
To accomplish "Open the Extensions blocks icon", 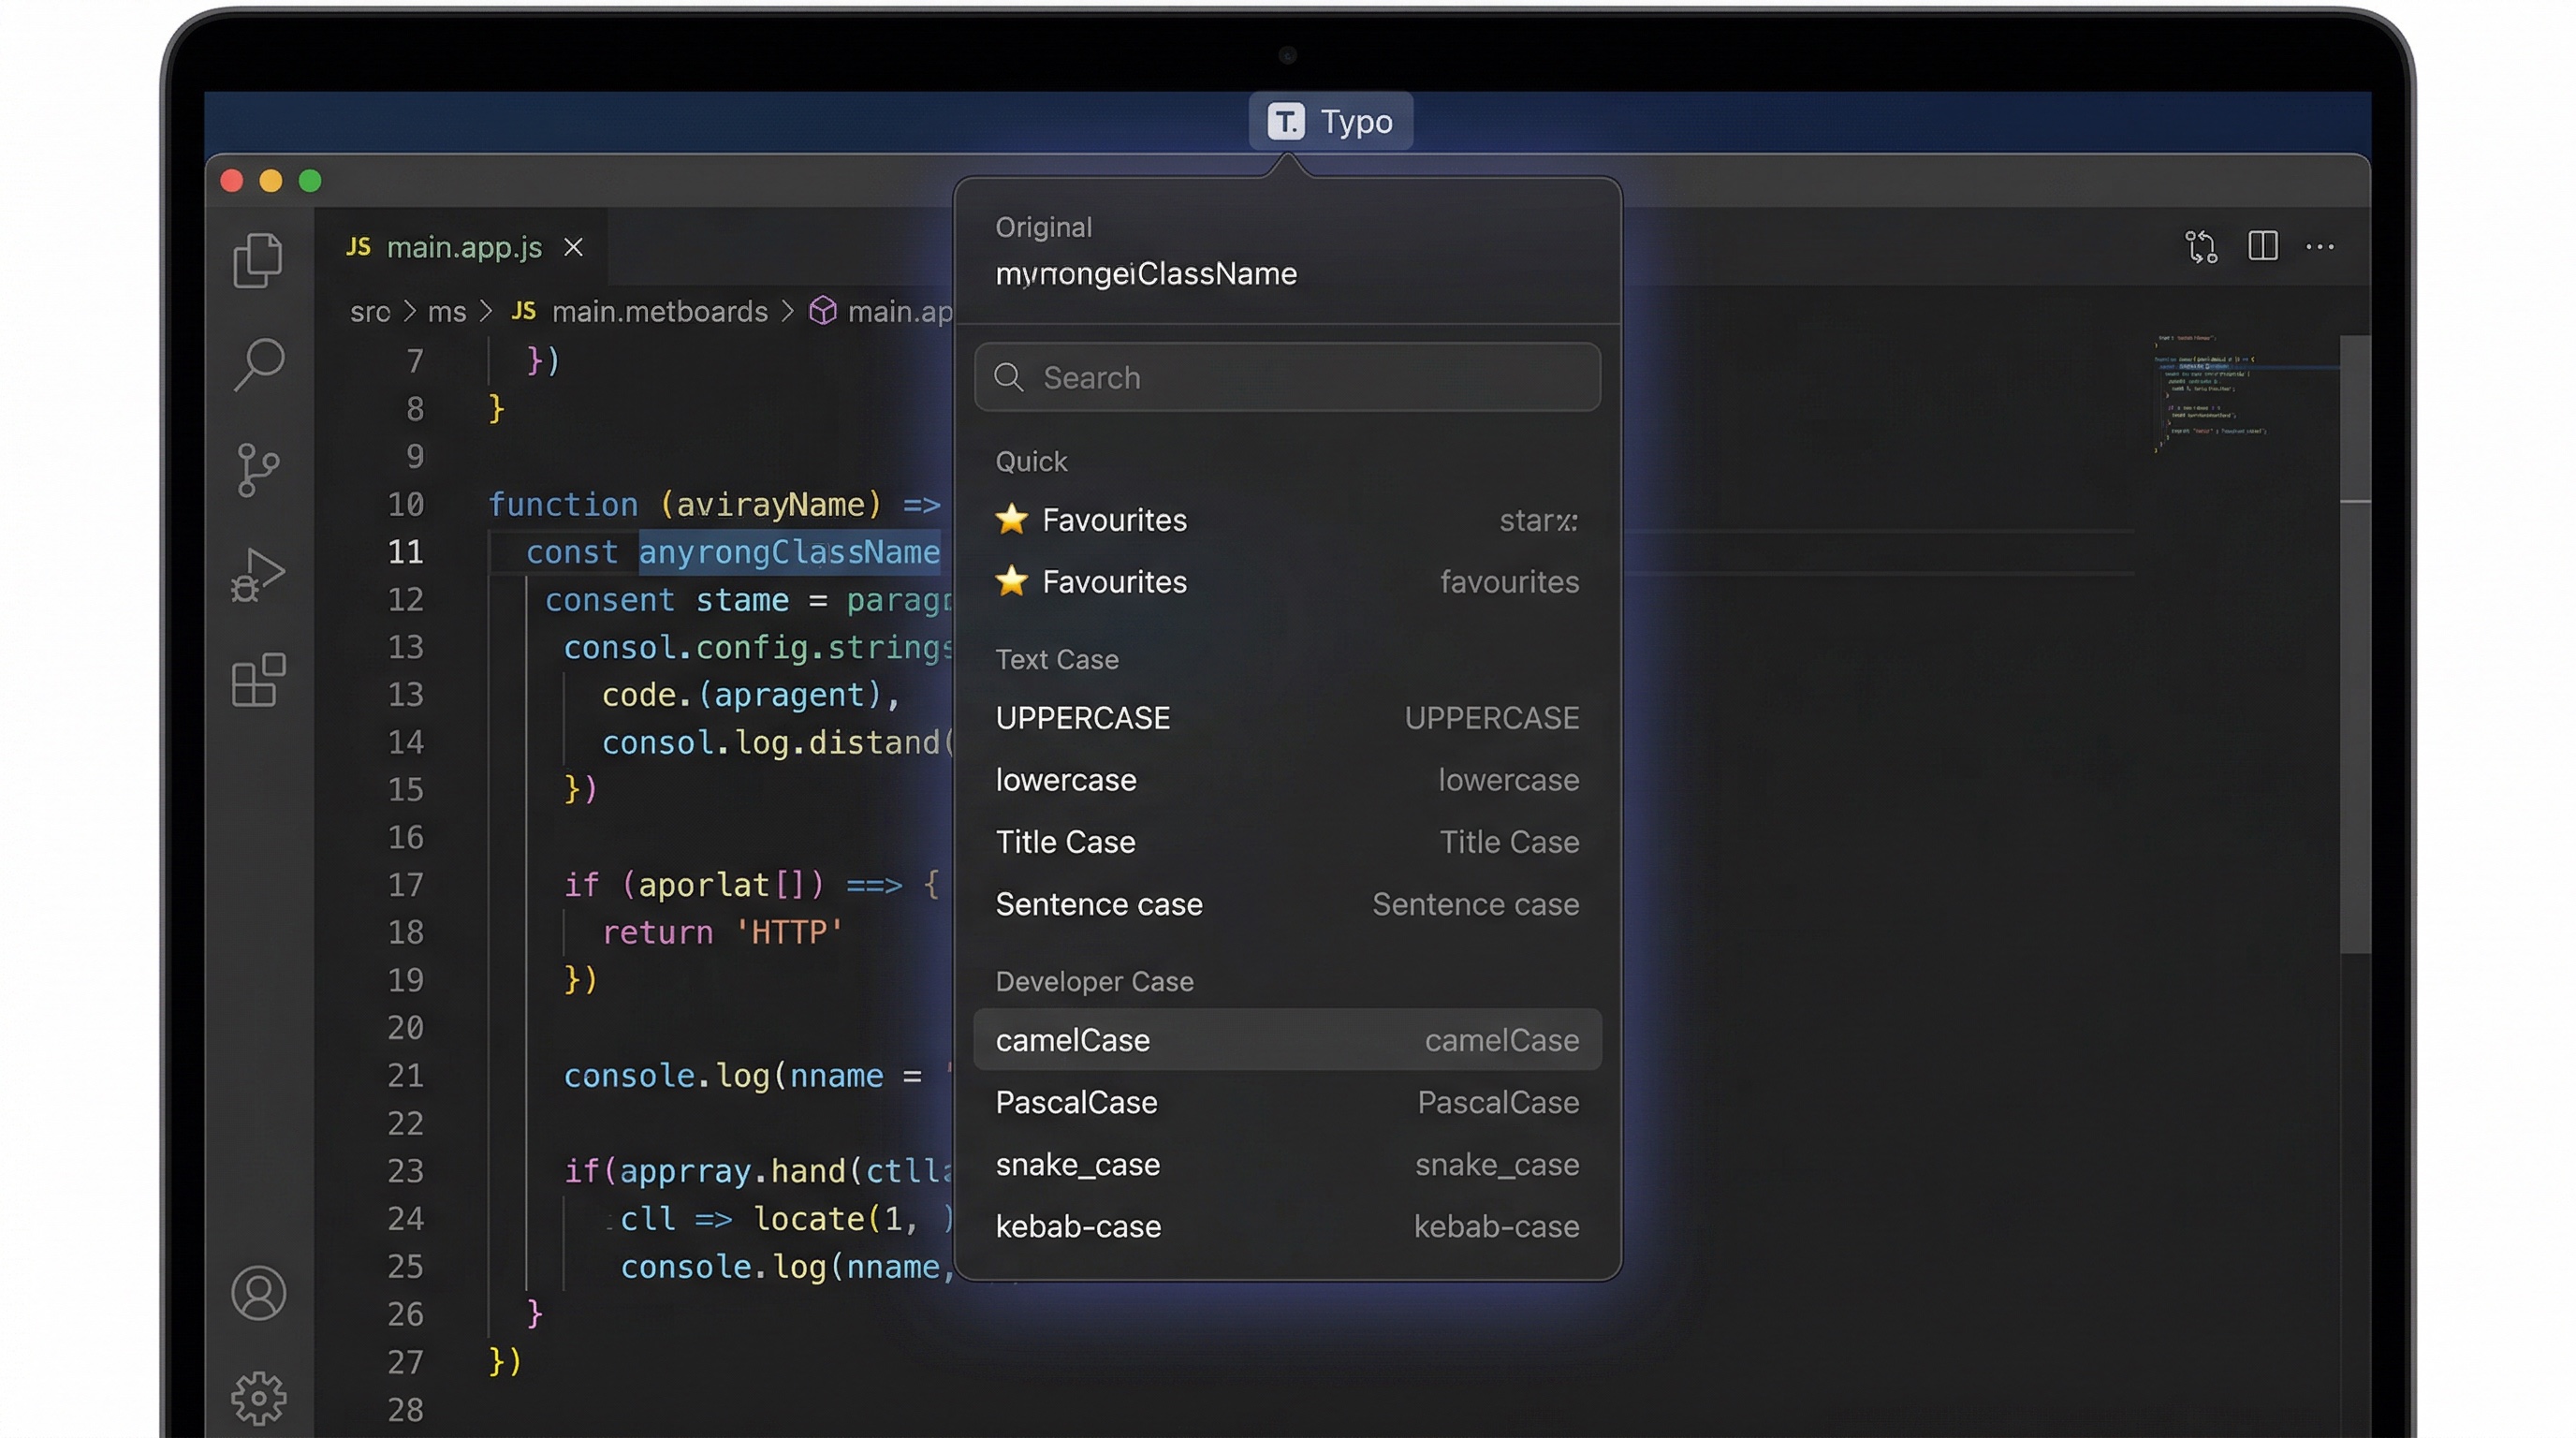I will [x=258, y=680].
